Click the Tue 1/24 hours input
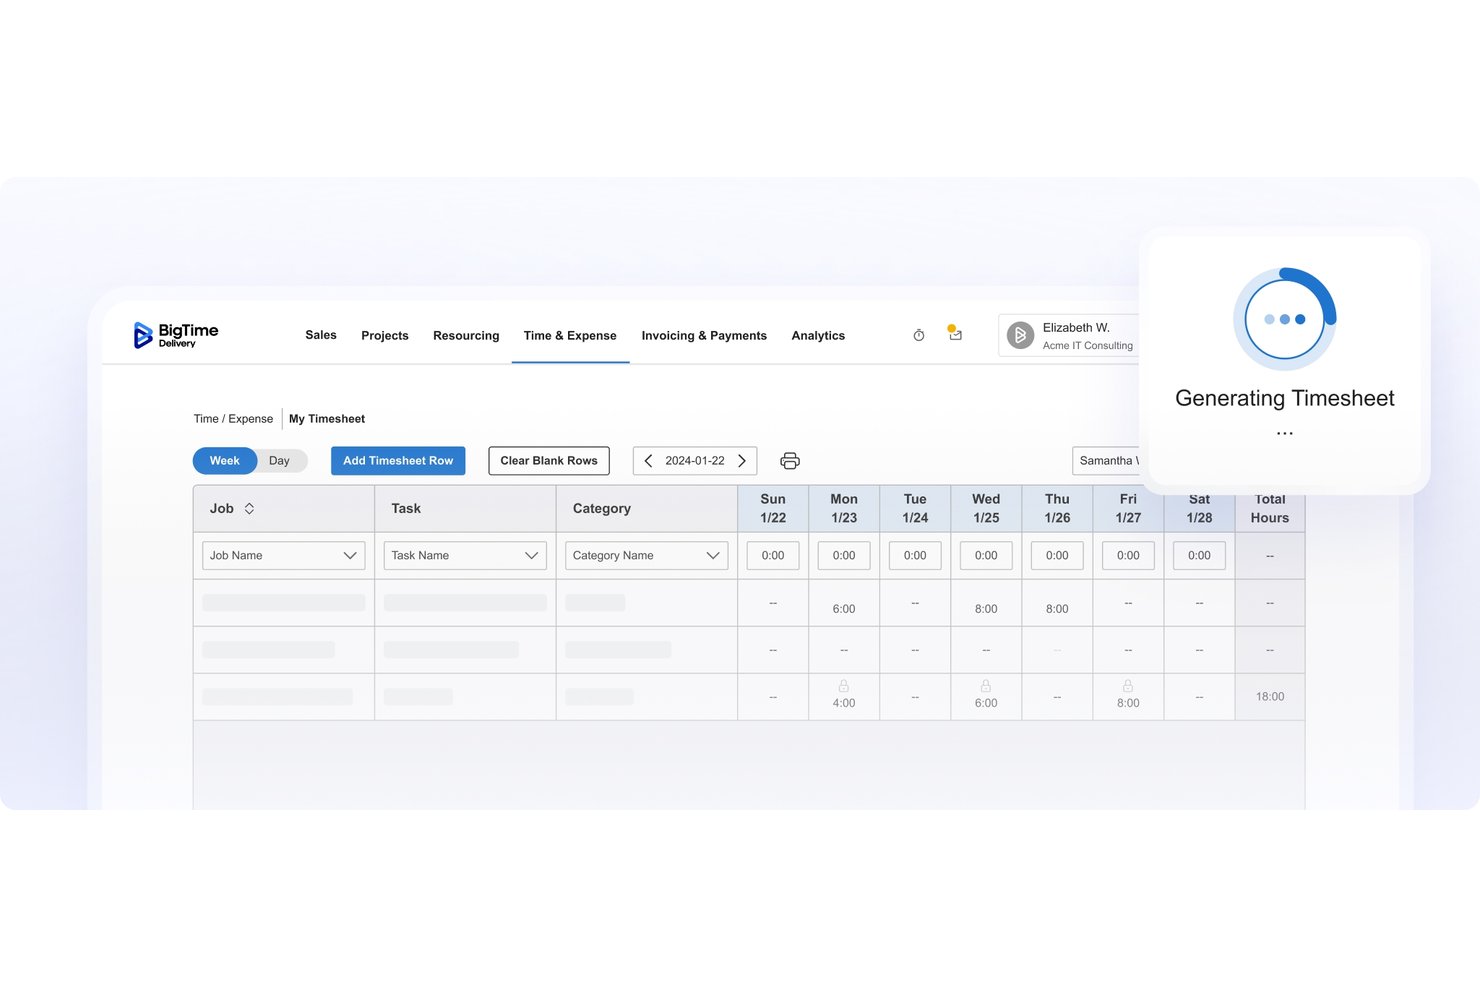 915,556
